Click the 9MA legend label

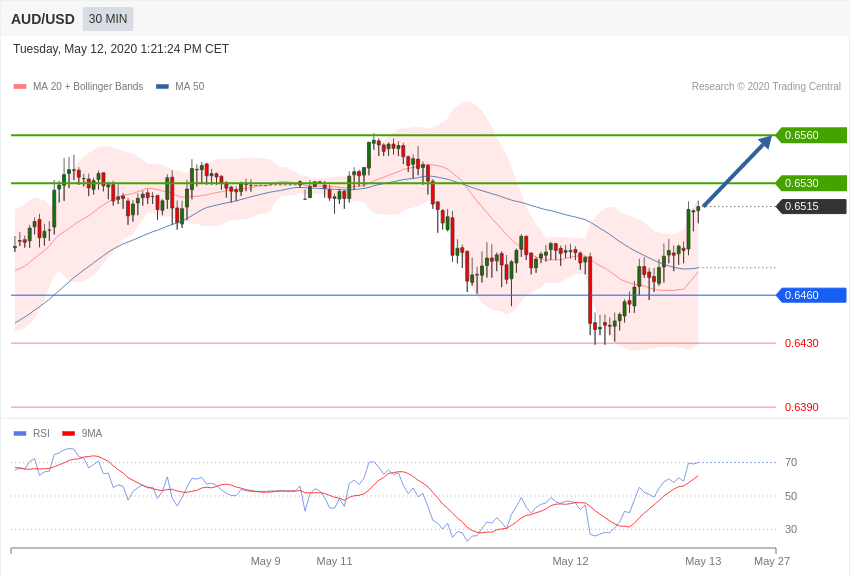(92, 433)
